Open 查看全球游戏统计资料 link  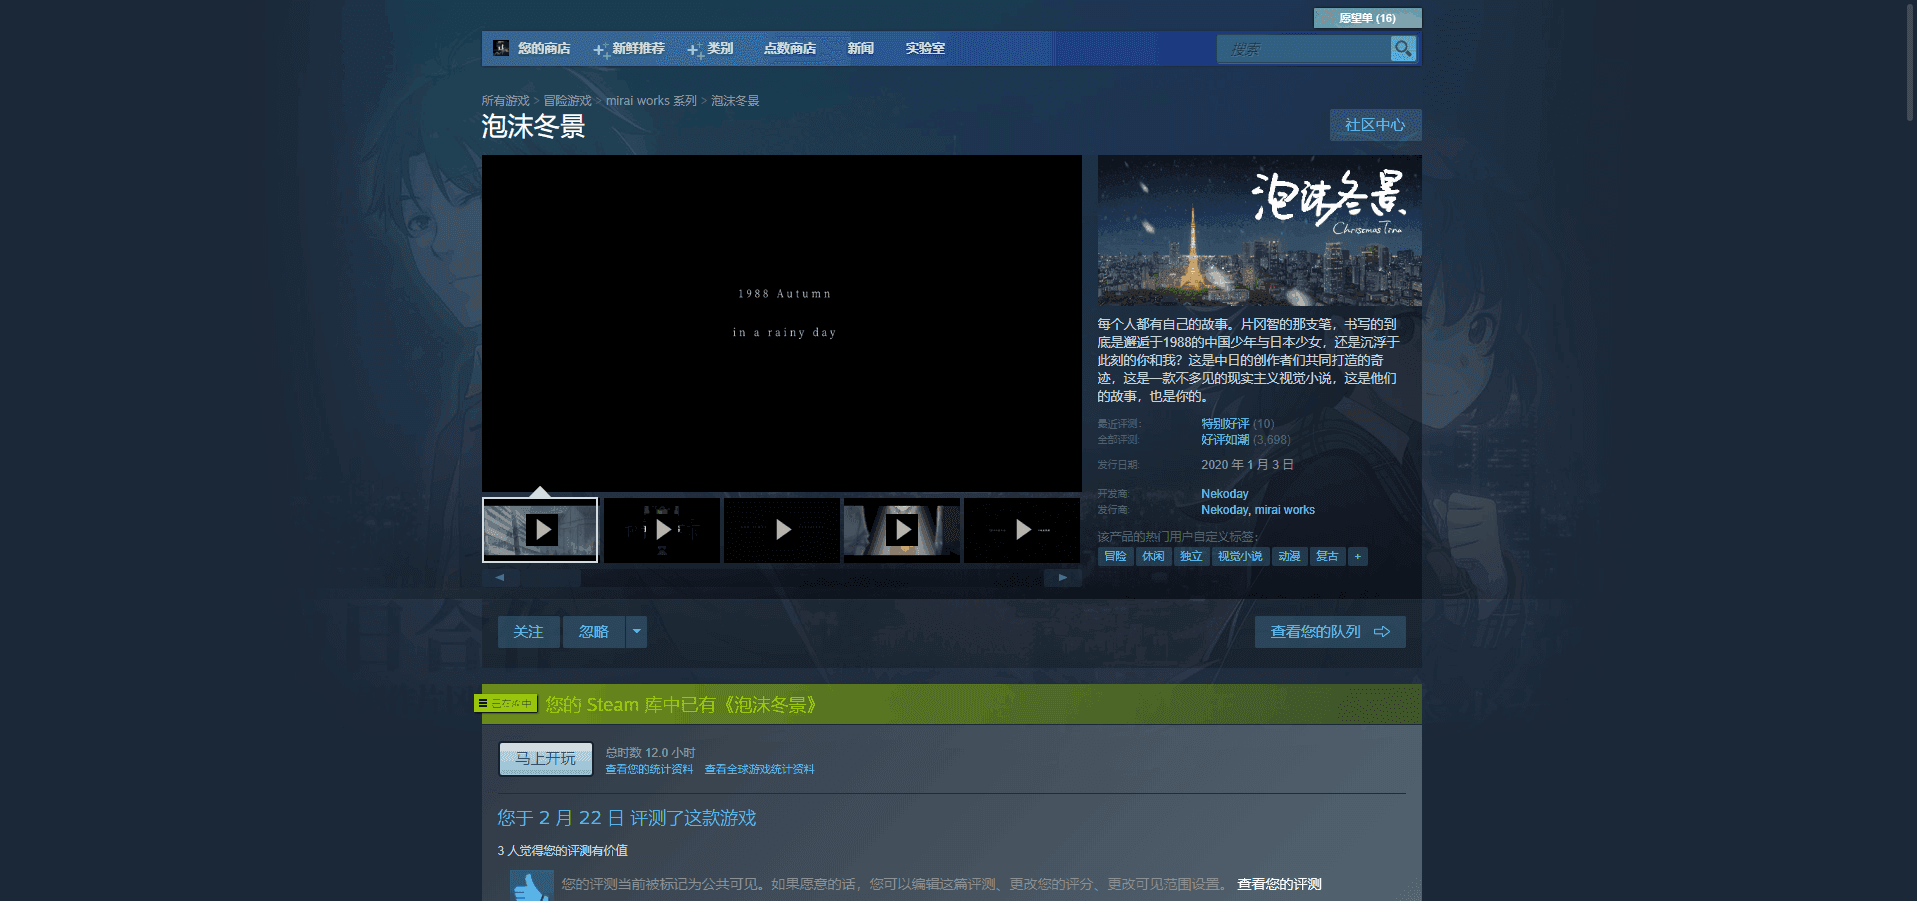(x=759, y=769)
